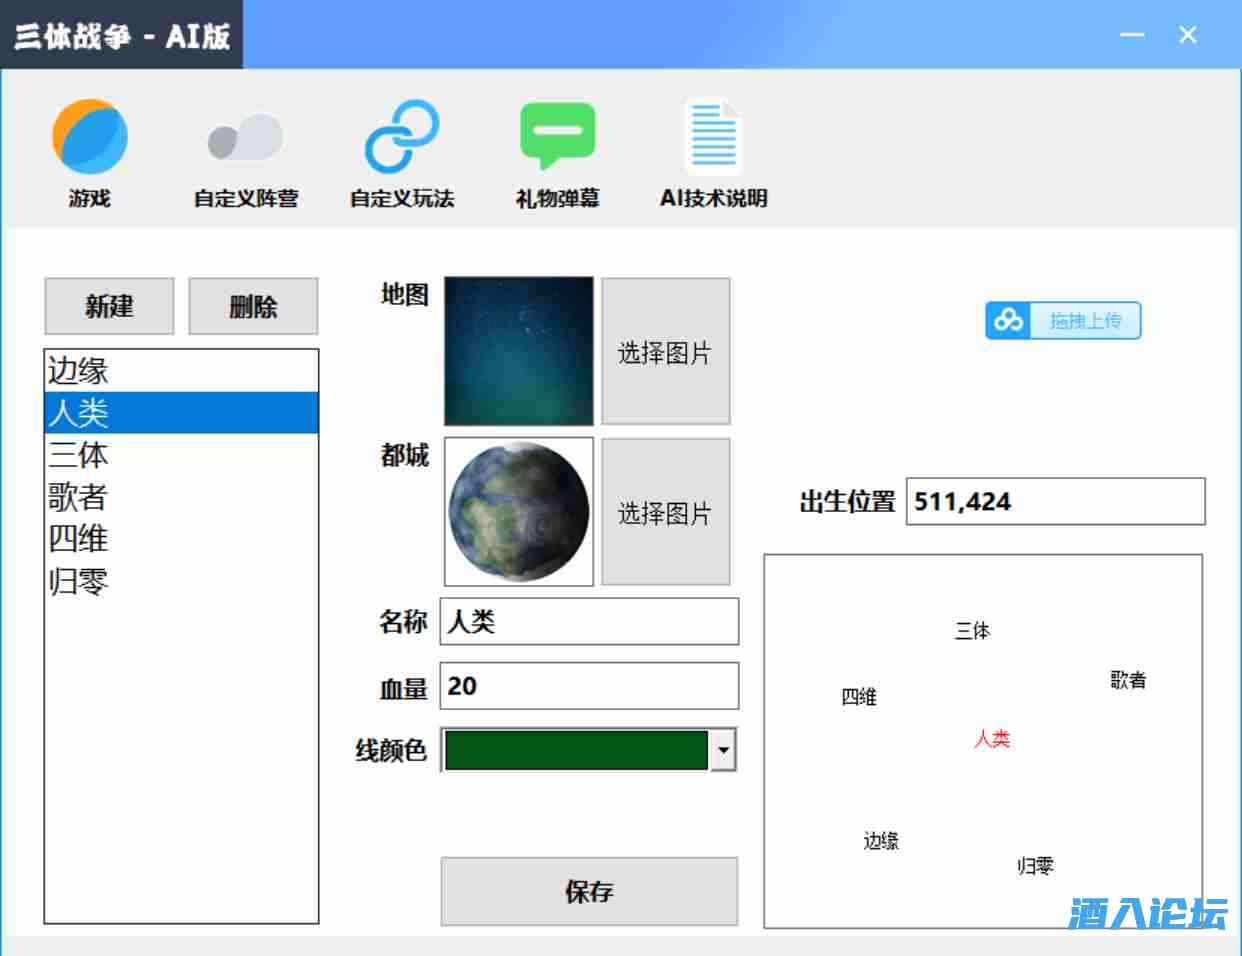Open the 礼物弹幕 chat bubble icon
Viewport: 1242px width, 956px height.
[557, 137]
